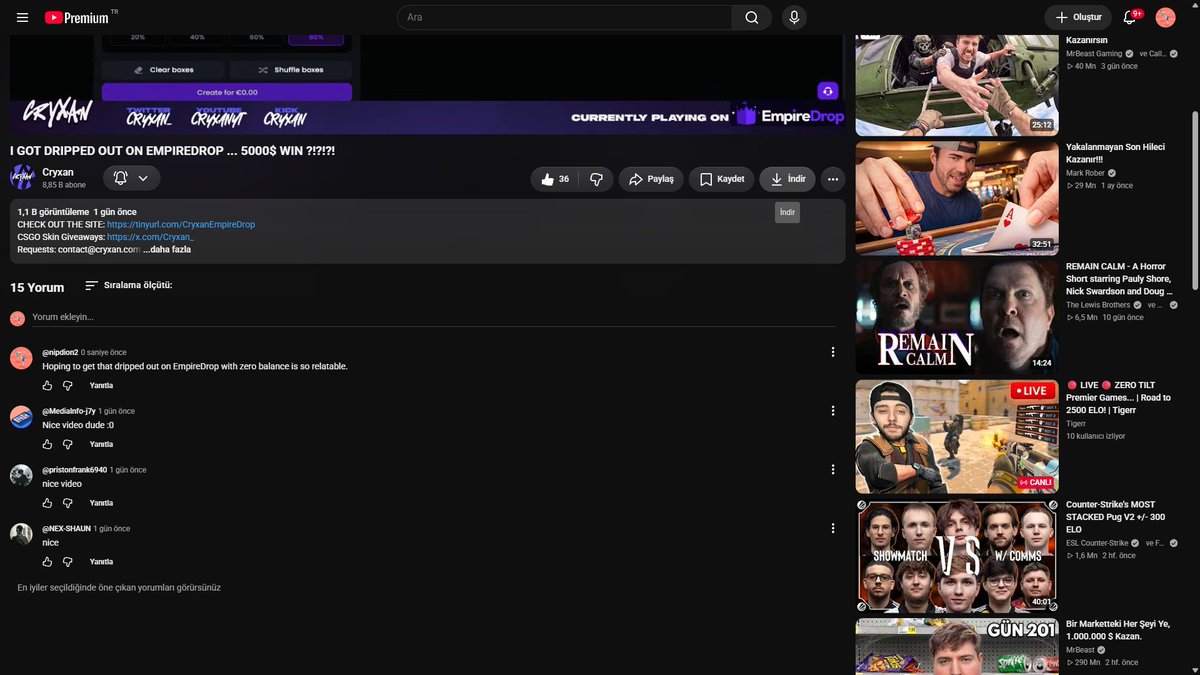The height and width of the screenshot is (675, 1200).
Task: Open options menu for @NEX-SHAUN comment
Action: click(x=833, y=528)
